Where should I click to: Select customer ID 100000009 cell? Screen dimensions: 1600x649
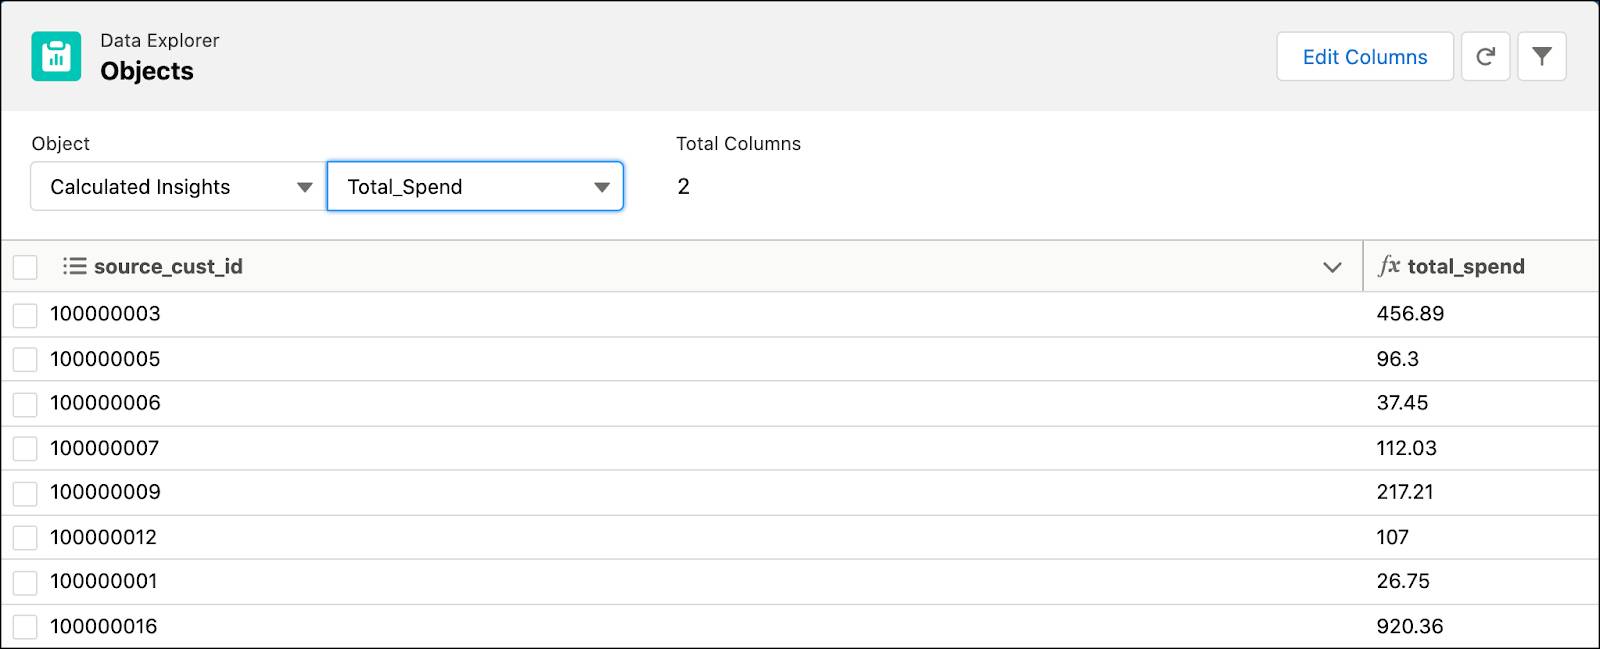coord(105,492)
